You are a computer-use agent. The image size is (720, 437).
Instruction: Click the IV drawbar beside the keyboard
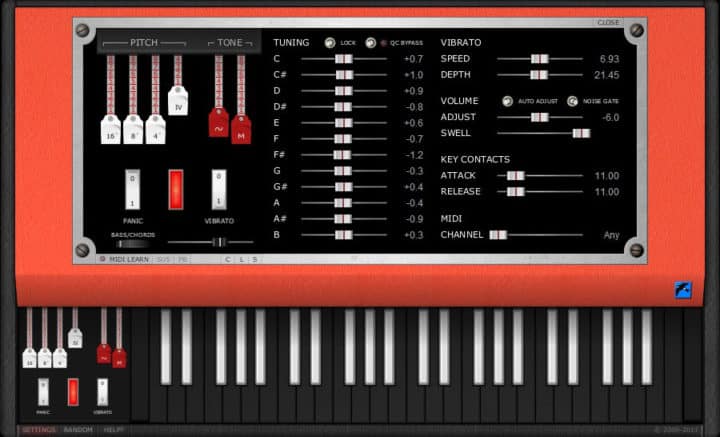pos(75,338)
